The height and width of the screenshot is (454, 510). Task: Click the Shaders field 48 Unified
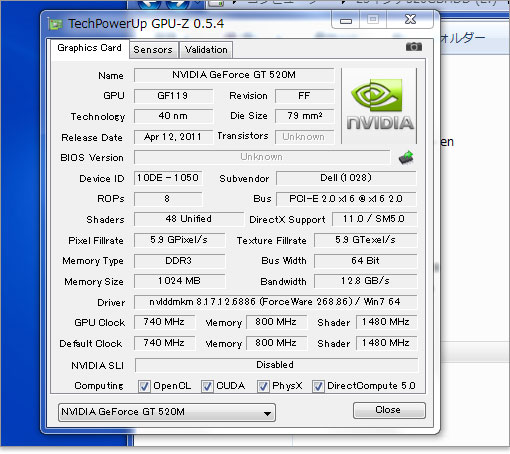[189, 219]
